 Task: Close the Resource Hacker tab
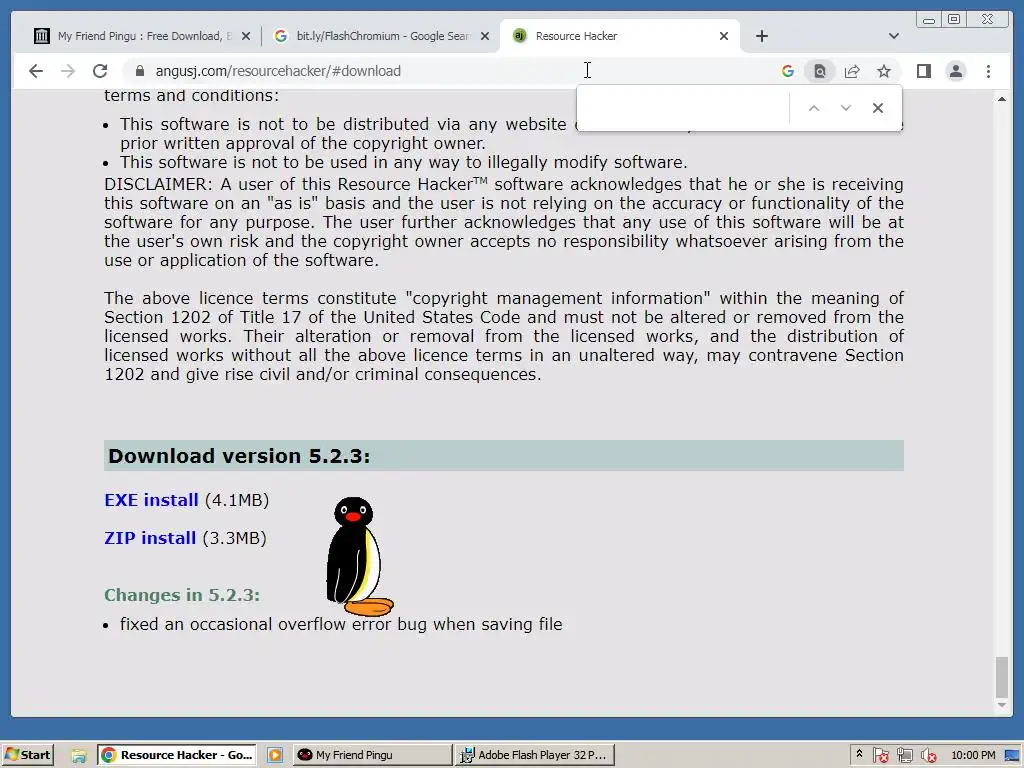point(724,36)
